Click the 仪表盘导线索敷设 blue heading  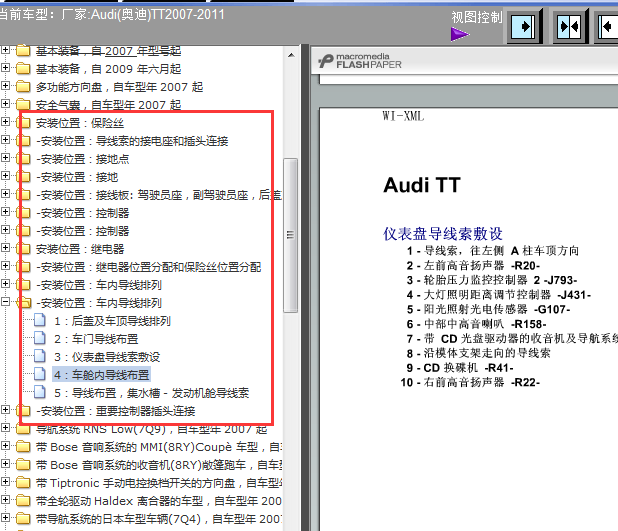pyautogui.click(x=443, y=234)
